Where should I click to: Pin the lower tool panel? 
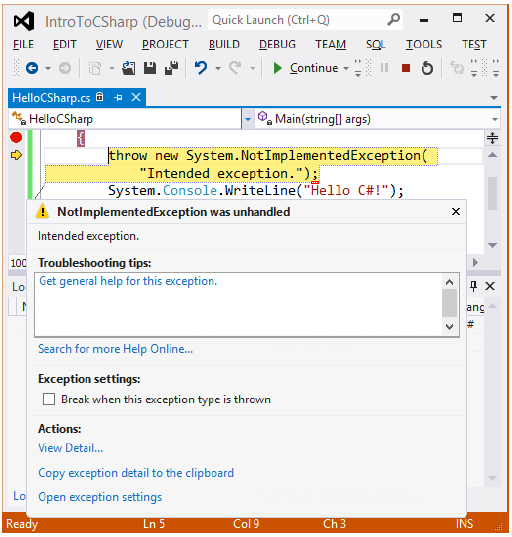pos(473,286)
